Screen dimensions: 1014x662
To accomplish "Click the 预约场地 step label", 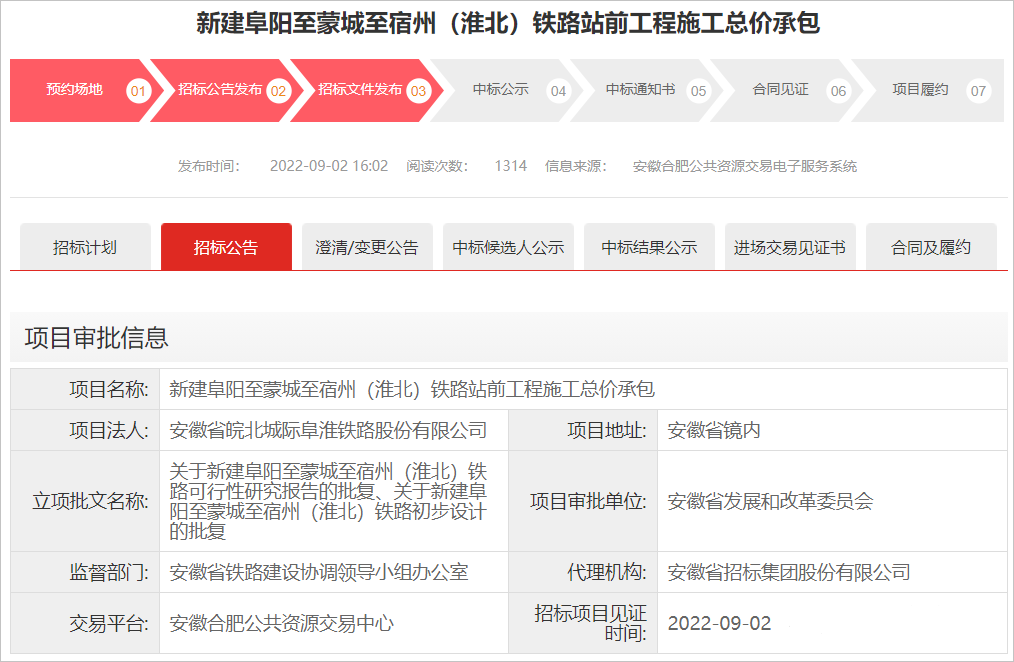I will [x=74, y=90].
